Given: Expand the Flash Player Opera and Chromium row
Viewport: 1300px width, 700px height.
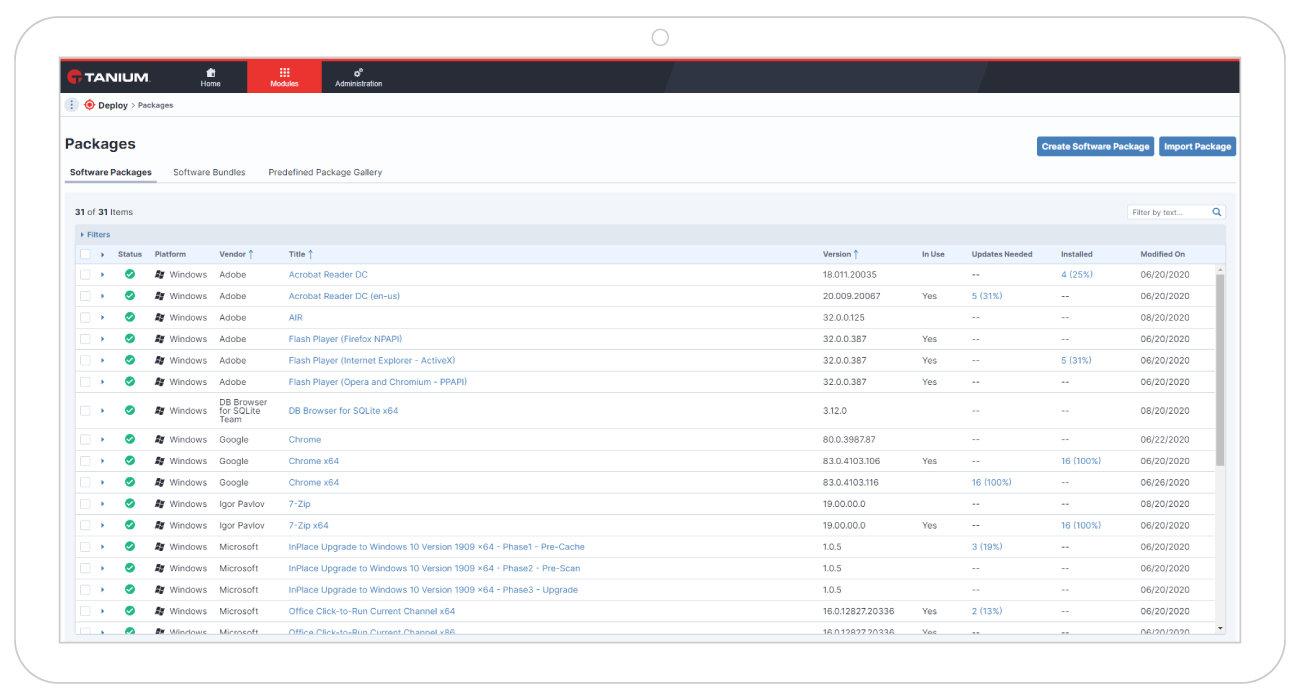Looking at the screenshot, I should pyautogui.click(x=103, y=382).
